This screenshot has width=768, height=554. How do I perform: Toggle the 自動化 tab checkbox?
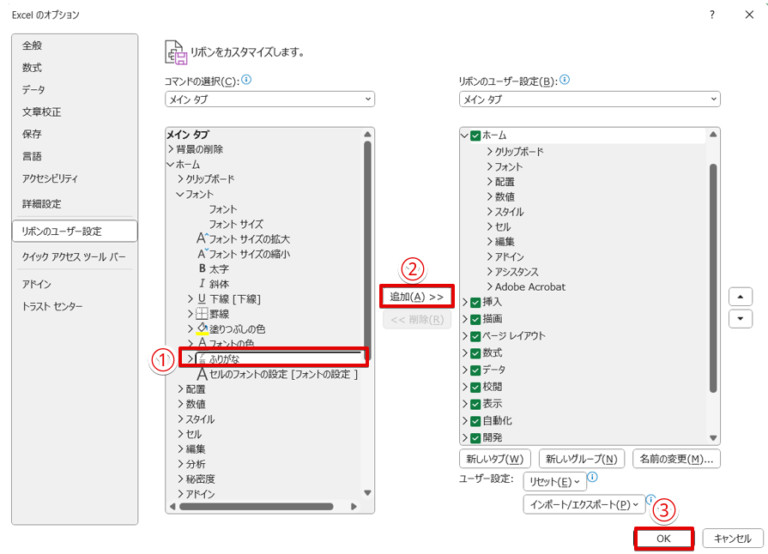475,421
